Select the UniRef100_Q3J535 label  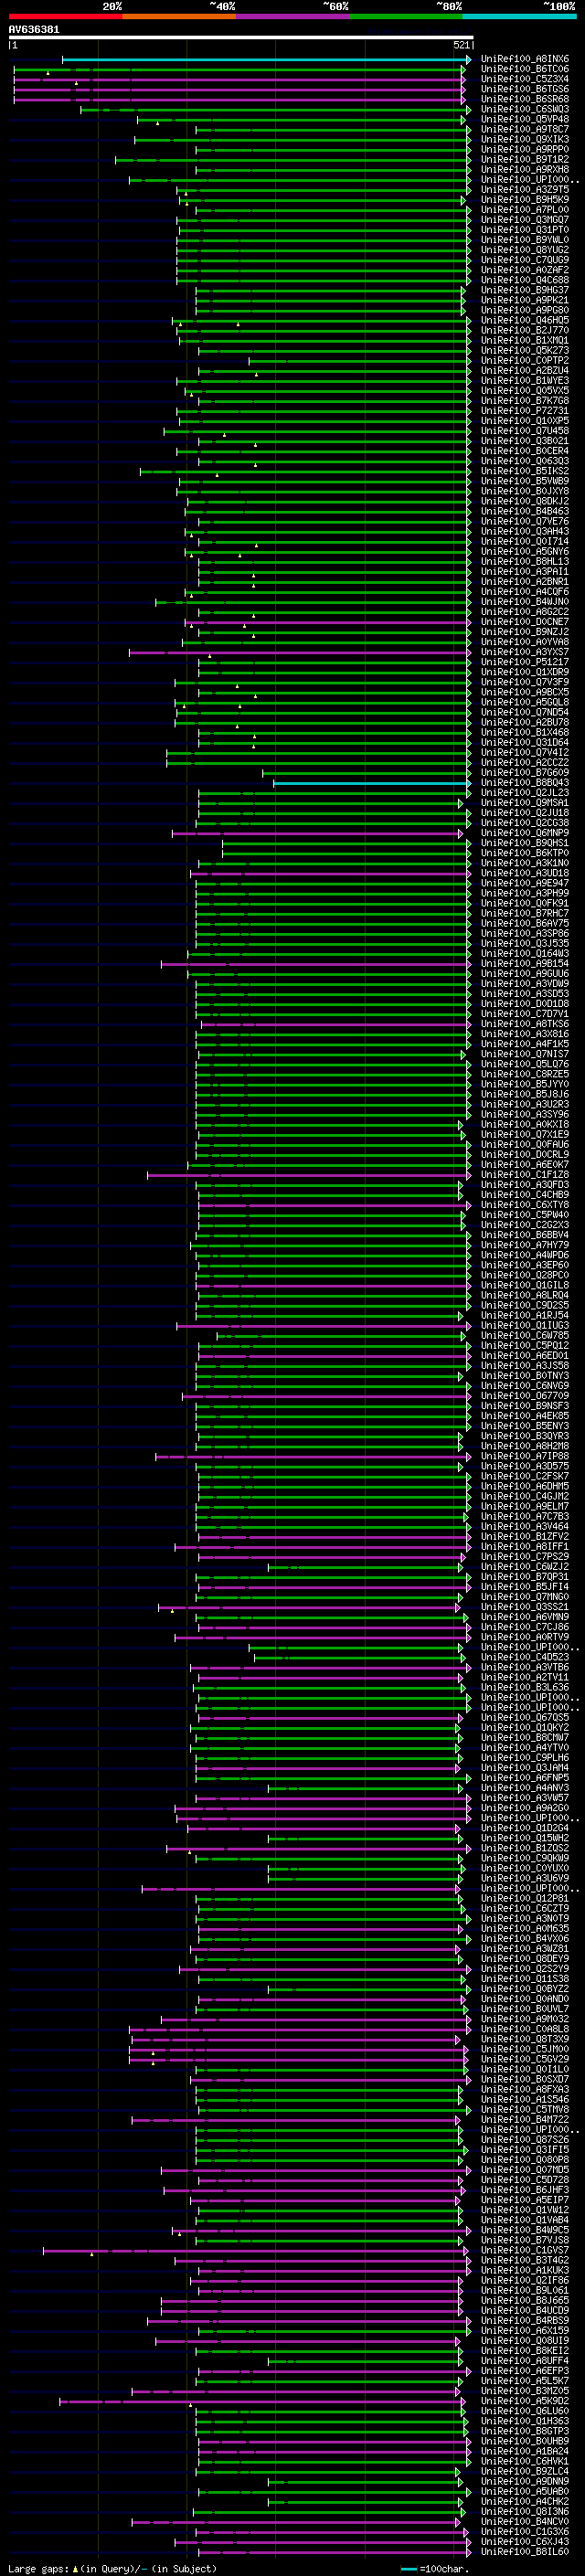click(524, 944)
